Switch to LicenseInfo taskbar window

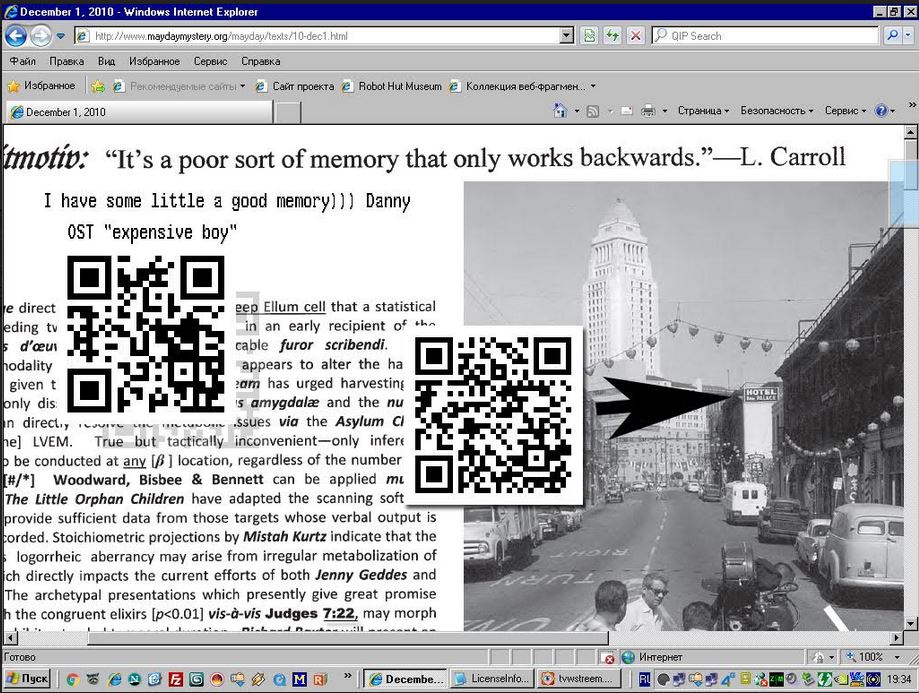click(x=492, y=679)
